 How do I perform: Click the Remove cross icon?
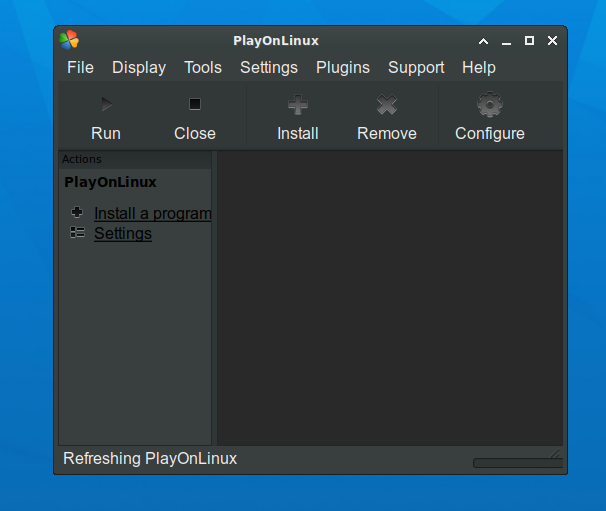point(387,104)
